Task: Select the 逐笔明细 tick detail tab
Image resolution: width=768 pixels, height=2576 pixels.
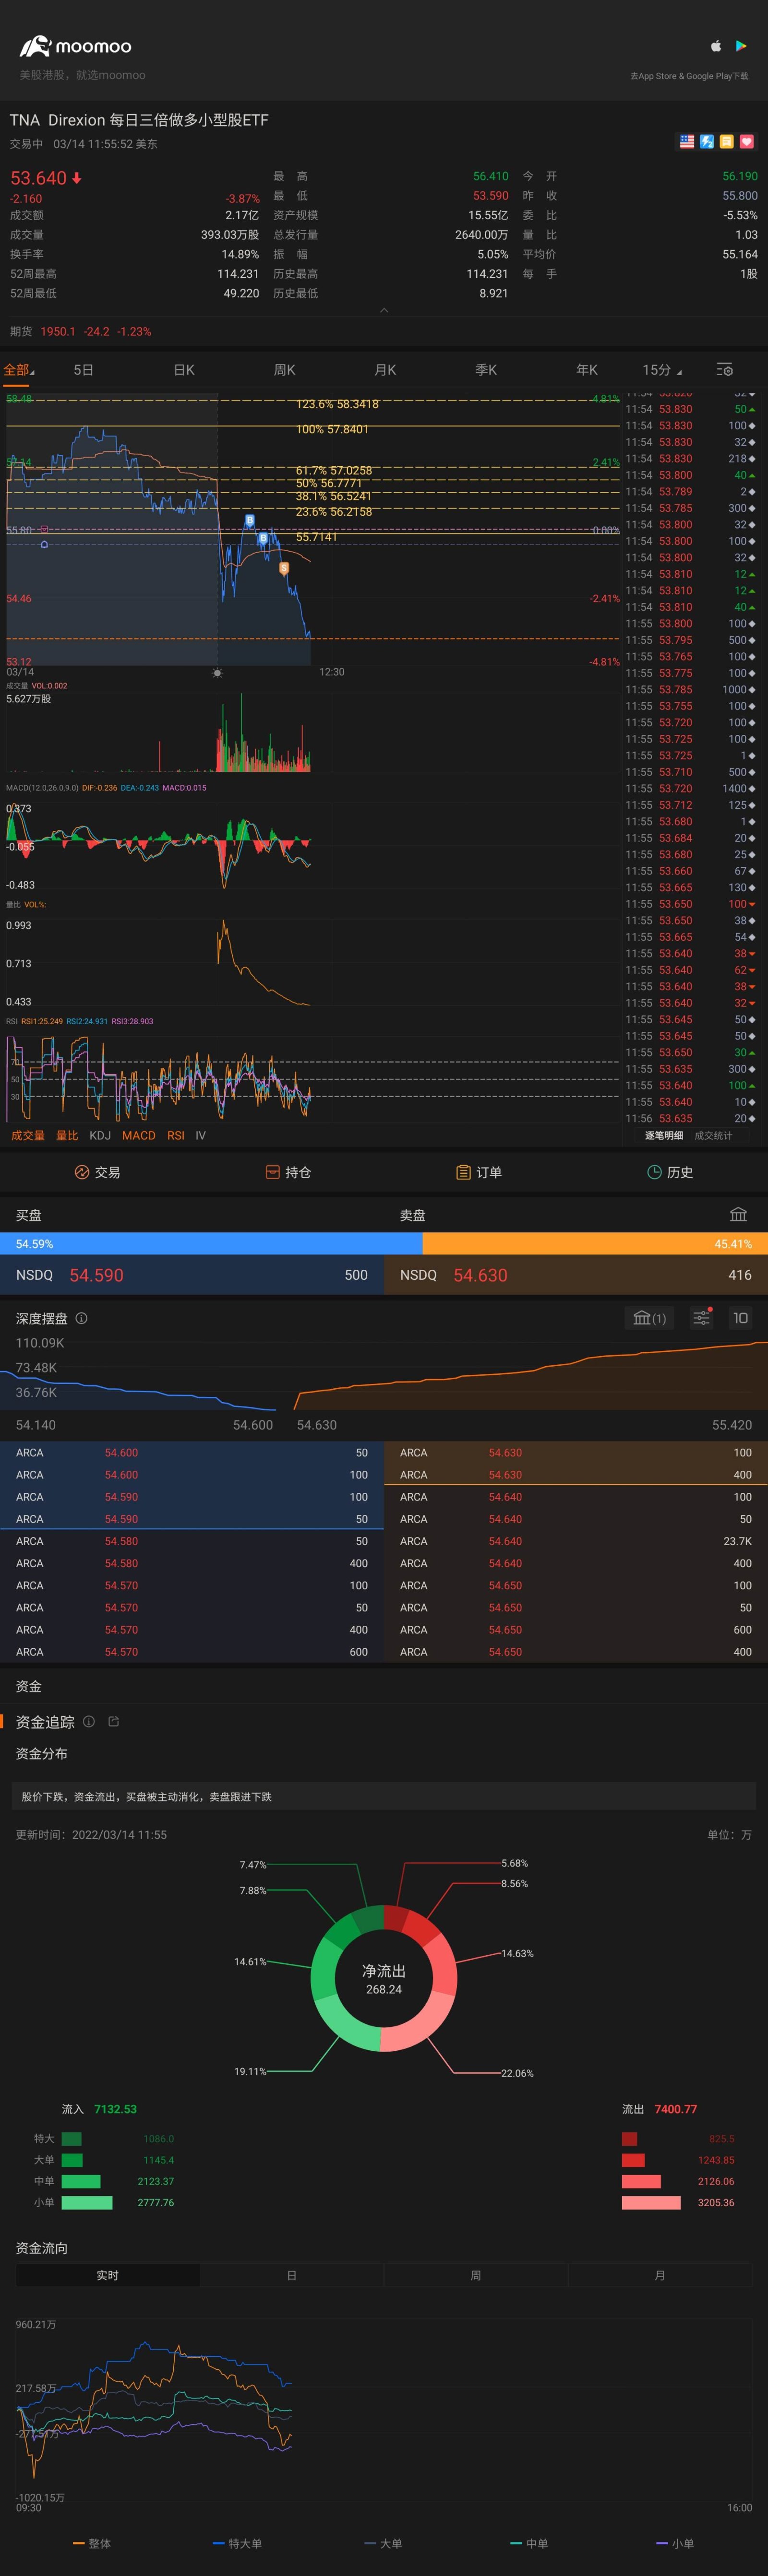Action: 664,1135
